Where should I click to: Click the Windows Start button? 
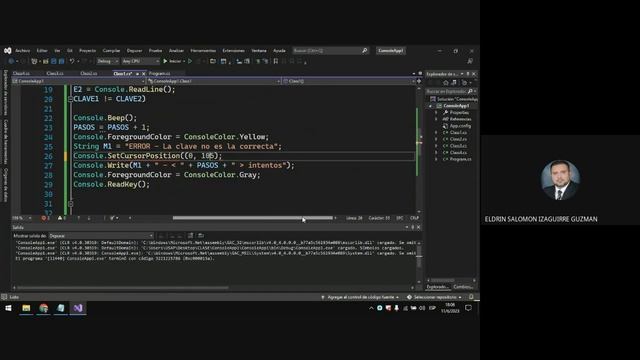(8, 308)
